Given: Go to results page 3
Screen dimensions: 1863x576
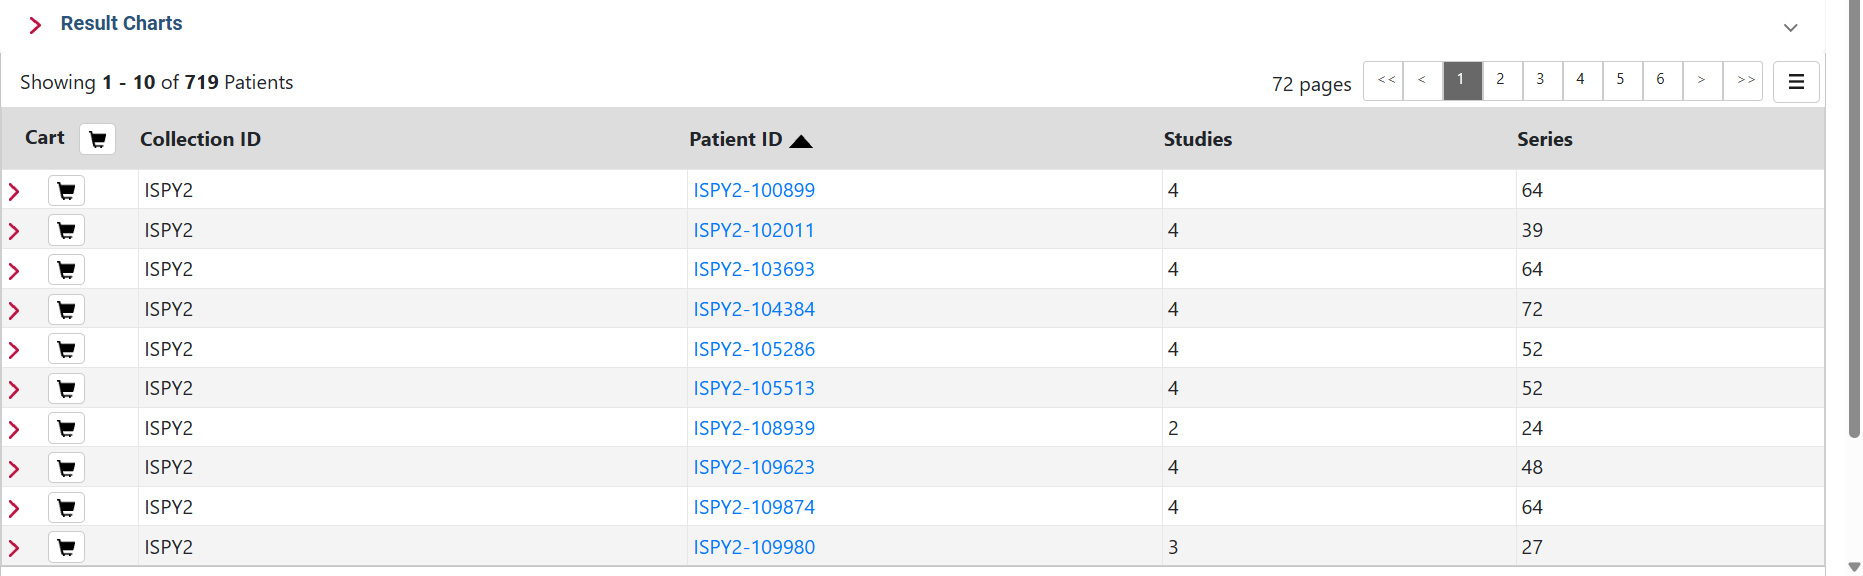Looking at the screenshot, I should coord(1541,80).
